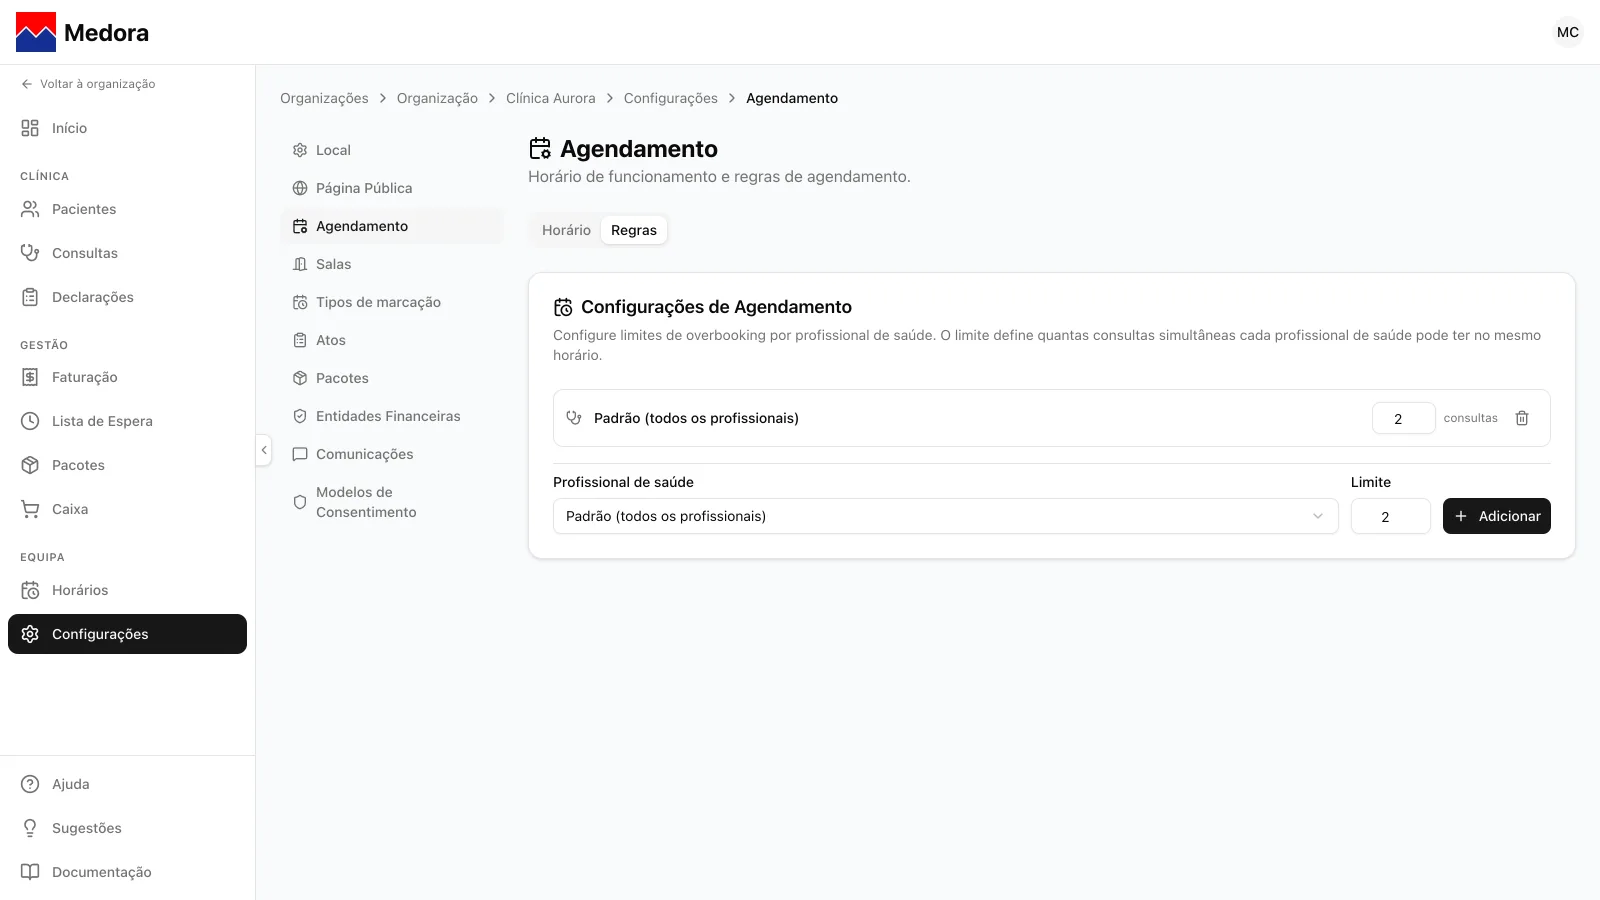Open Modelos de Consentimento settings
Image resolution: width=1600 pixels, height=900 pixels.
[392, 502]
